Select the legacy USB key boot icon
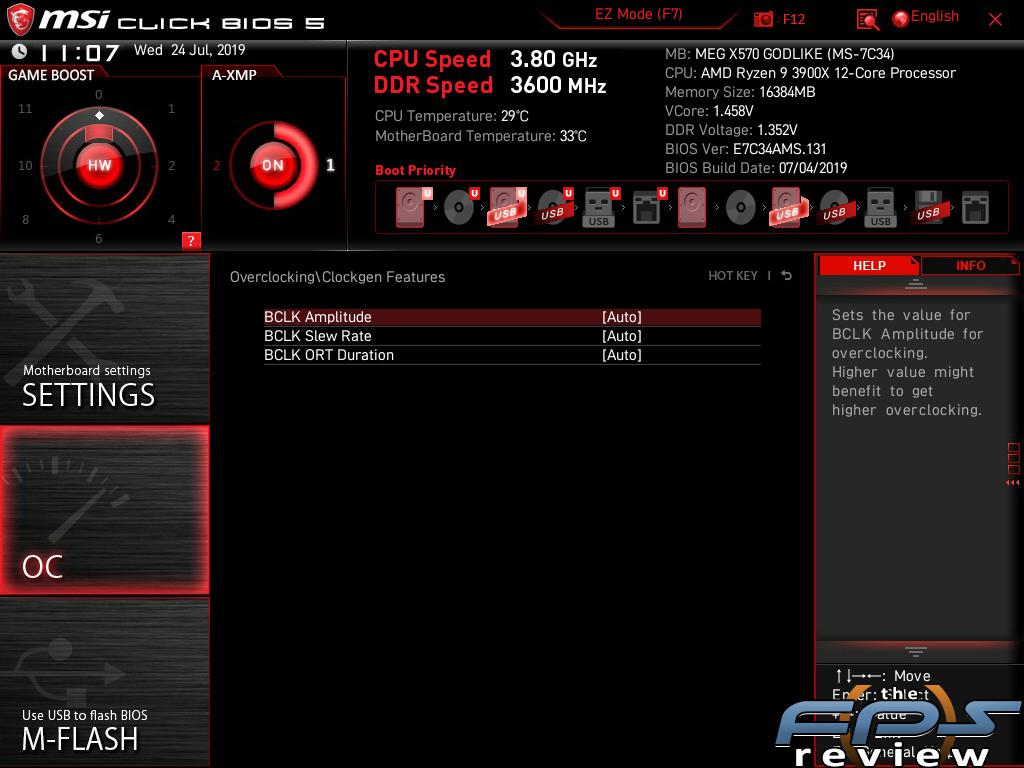The width and height of the screenshot is (1024, 768). [x=880, y=207]
